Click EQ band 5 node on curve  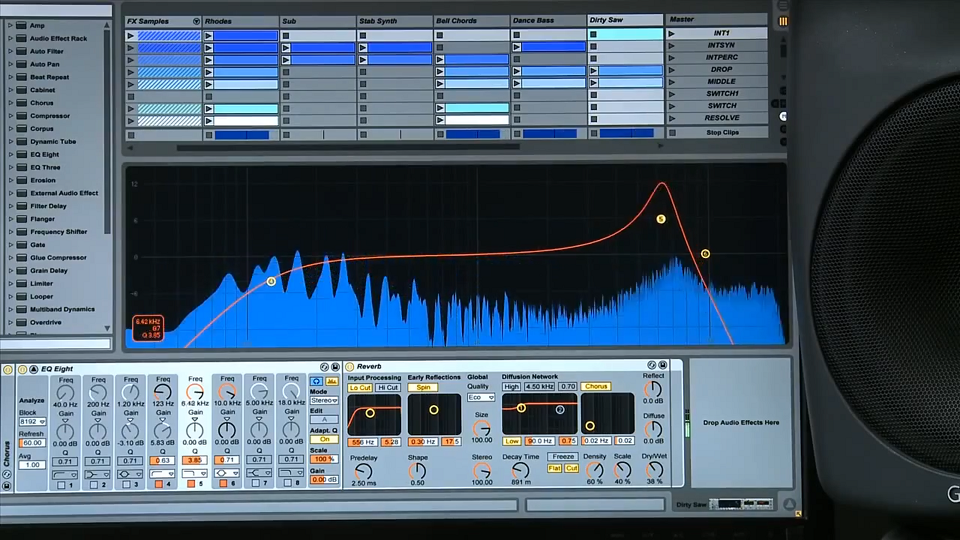point(660,219)
